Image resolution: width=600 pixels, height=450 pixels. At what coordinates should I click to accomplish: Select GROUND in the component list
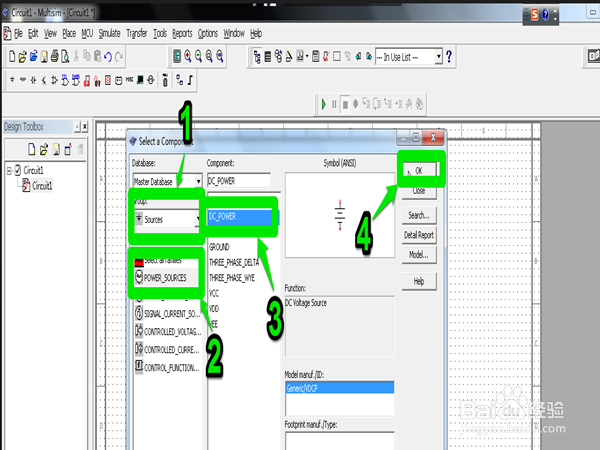(220, 246)
